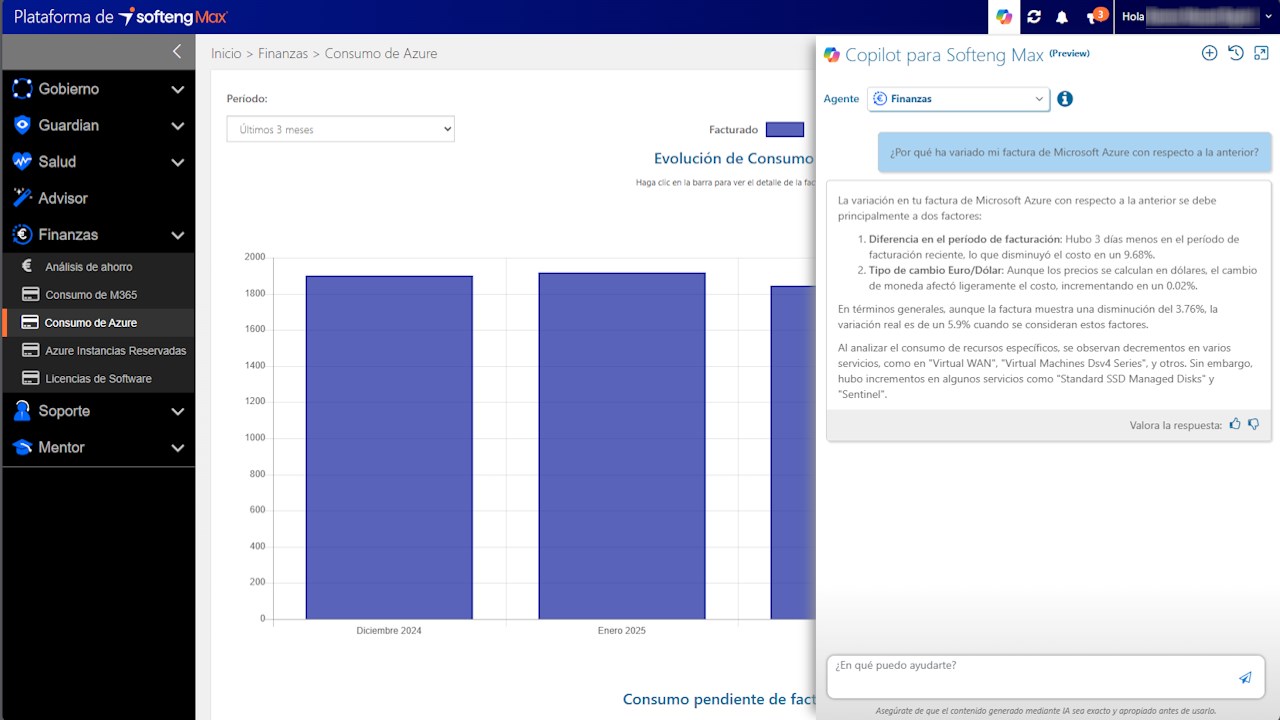Open the notifications bell
1280x720 pixels.
[x=1062, y=17]
